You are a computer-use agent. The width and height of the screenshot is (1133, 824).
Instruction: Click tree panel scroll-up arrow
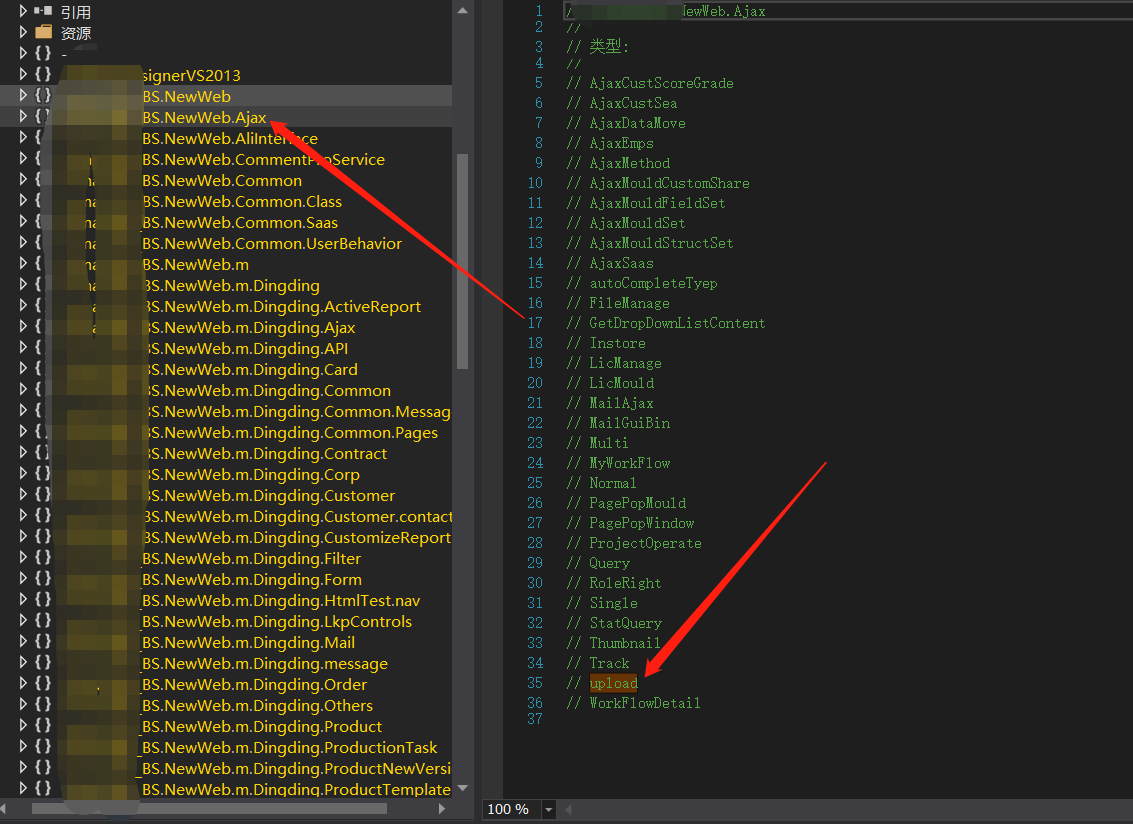click(x=462, y=11)
